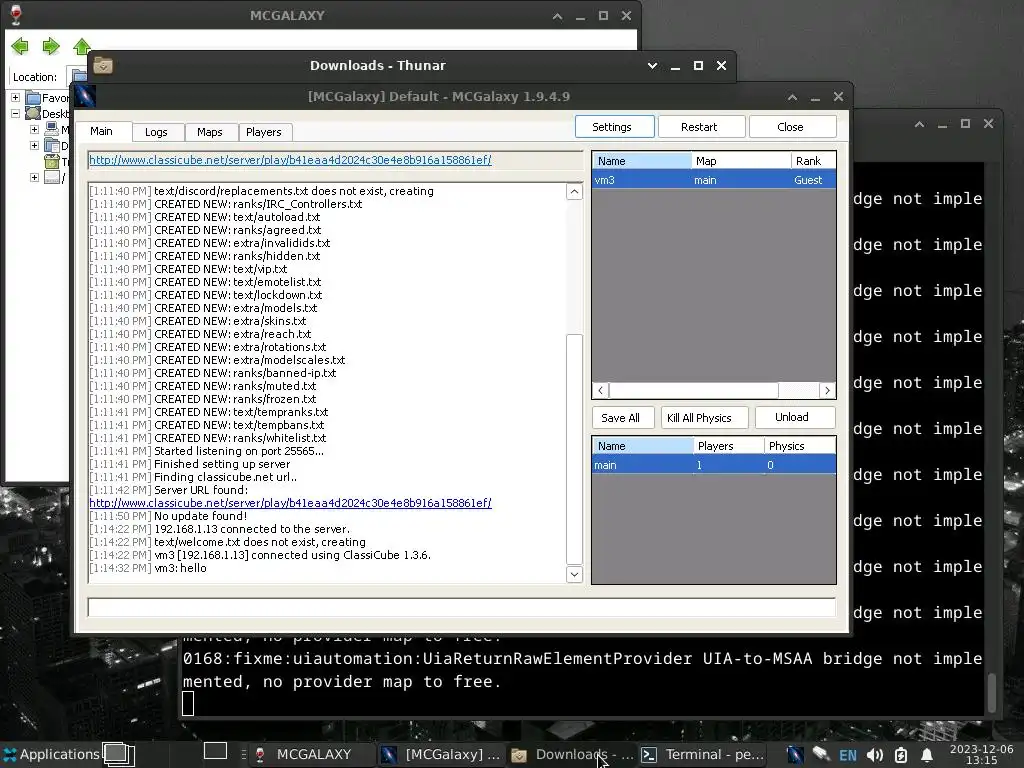Expand the Documents node in the file tree
This screenshot has width=1024, height=768.
pyautogui.click(x=34, y=145)
